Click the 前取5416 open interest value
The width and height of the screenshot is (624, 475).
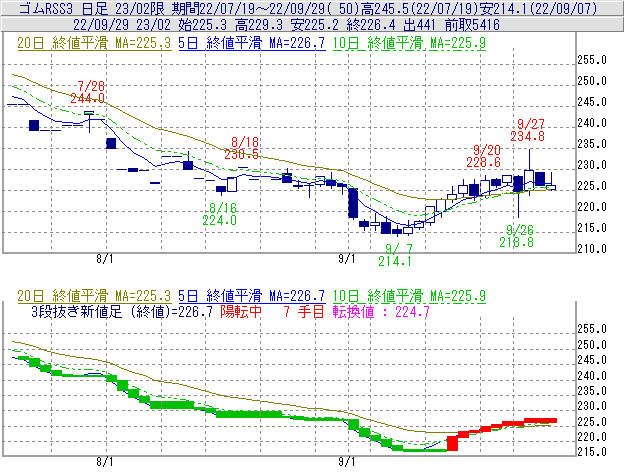click(x=472, y=25)
